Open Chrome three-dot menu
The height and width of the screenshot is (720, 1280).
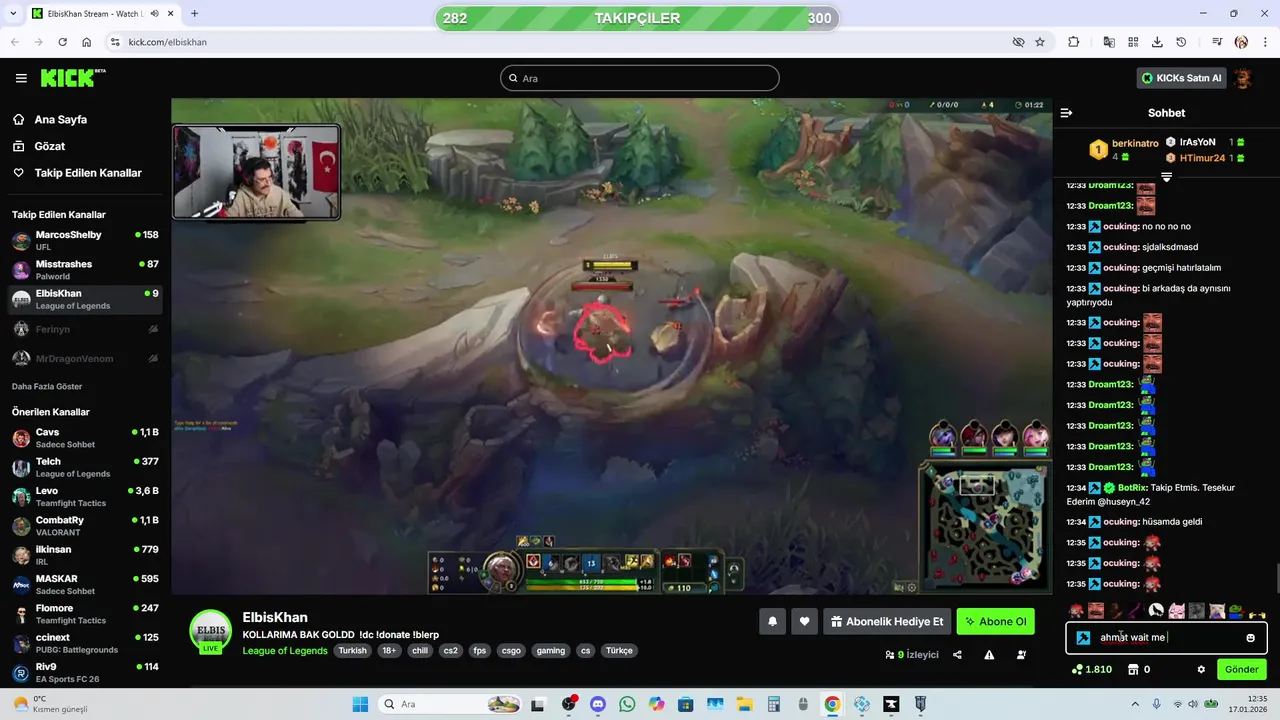click(x=1265, y=42)
